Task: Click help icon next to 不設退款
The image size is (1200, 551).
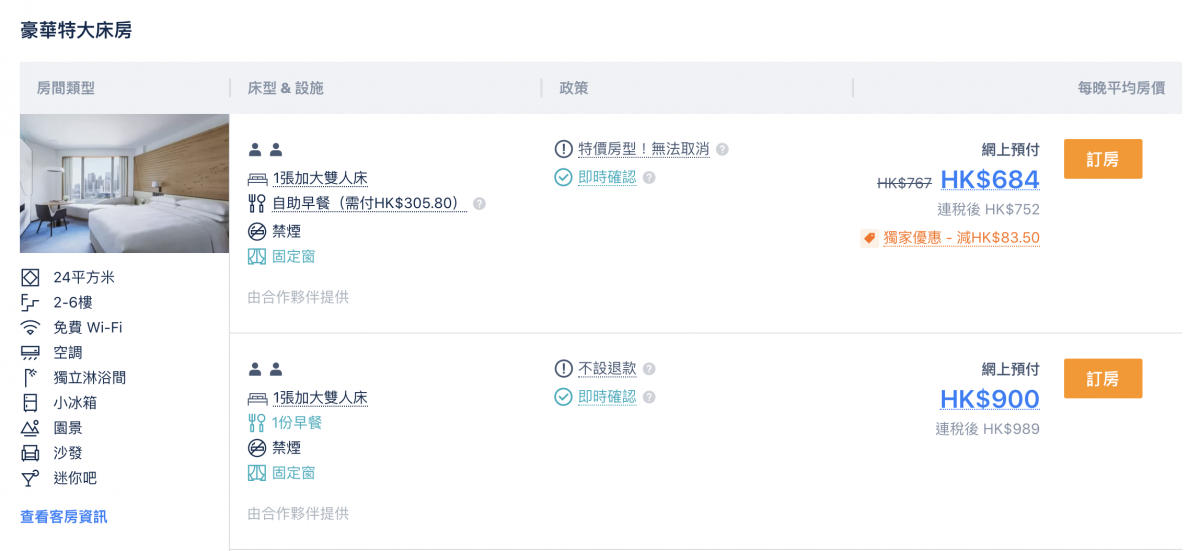Action: click(x=649, y=369)
